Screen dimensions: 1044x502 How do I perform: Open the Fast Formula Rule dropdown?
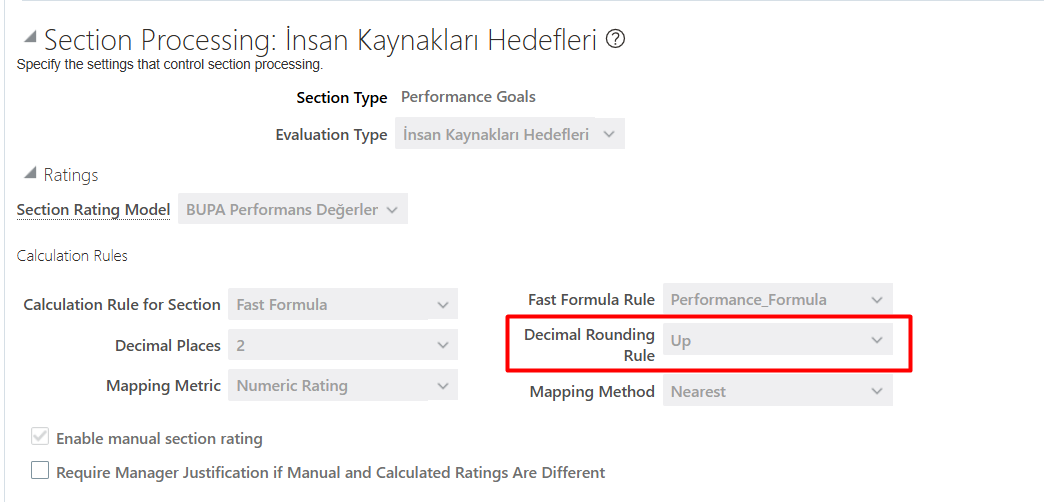pyautogui.click(x=778, y=300)
